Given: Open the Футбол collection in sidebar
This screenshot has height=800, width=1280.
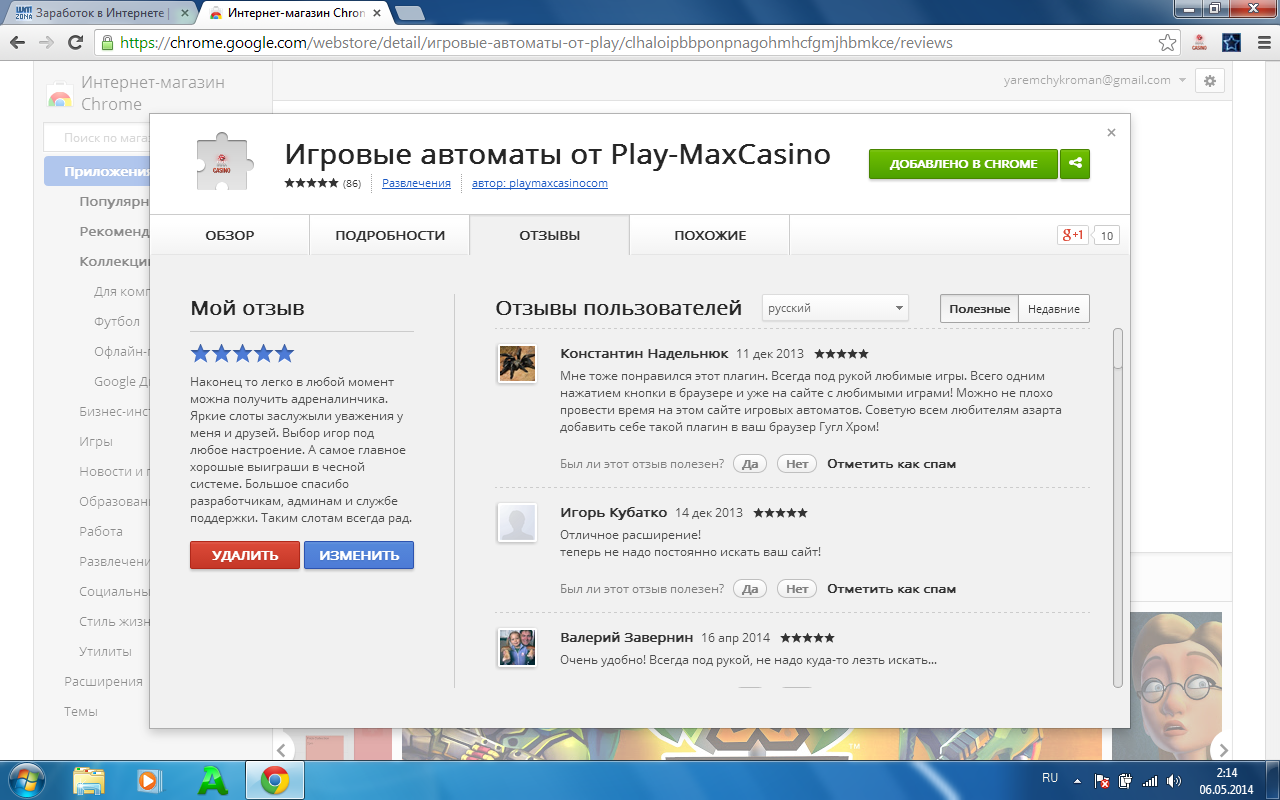Looking at the screenshot, I should (x=117, y=322).
